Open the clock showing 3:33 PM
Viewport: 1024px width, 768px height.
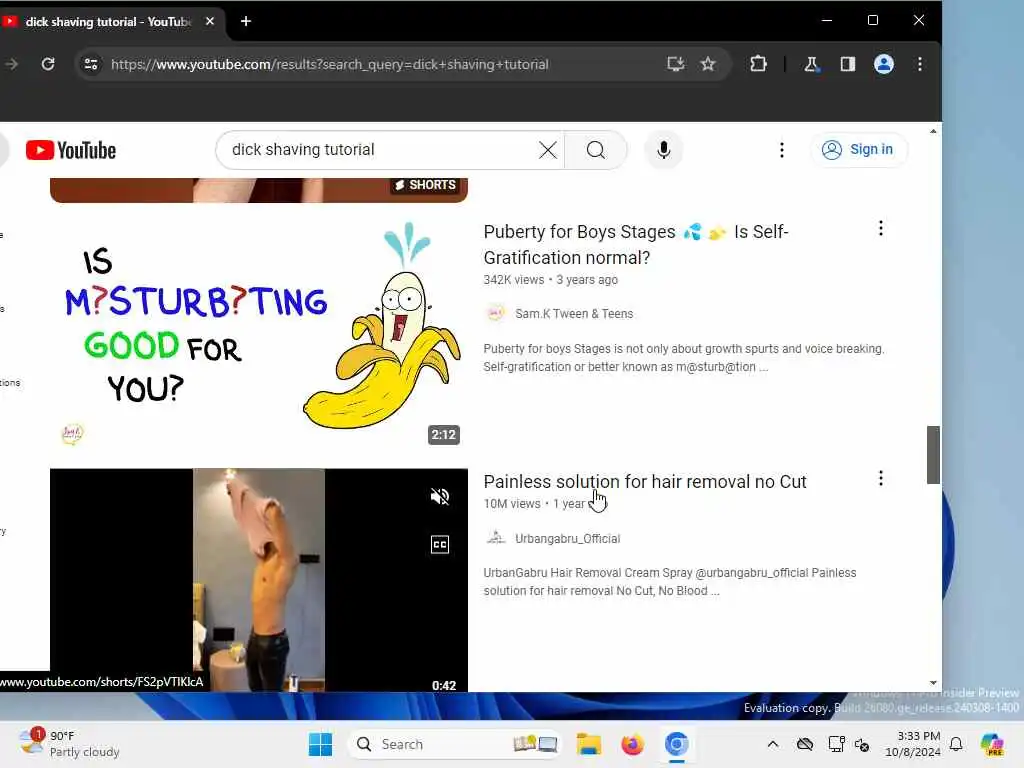(912, 744)
